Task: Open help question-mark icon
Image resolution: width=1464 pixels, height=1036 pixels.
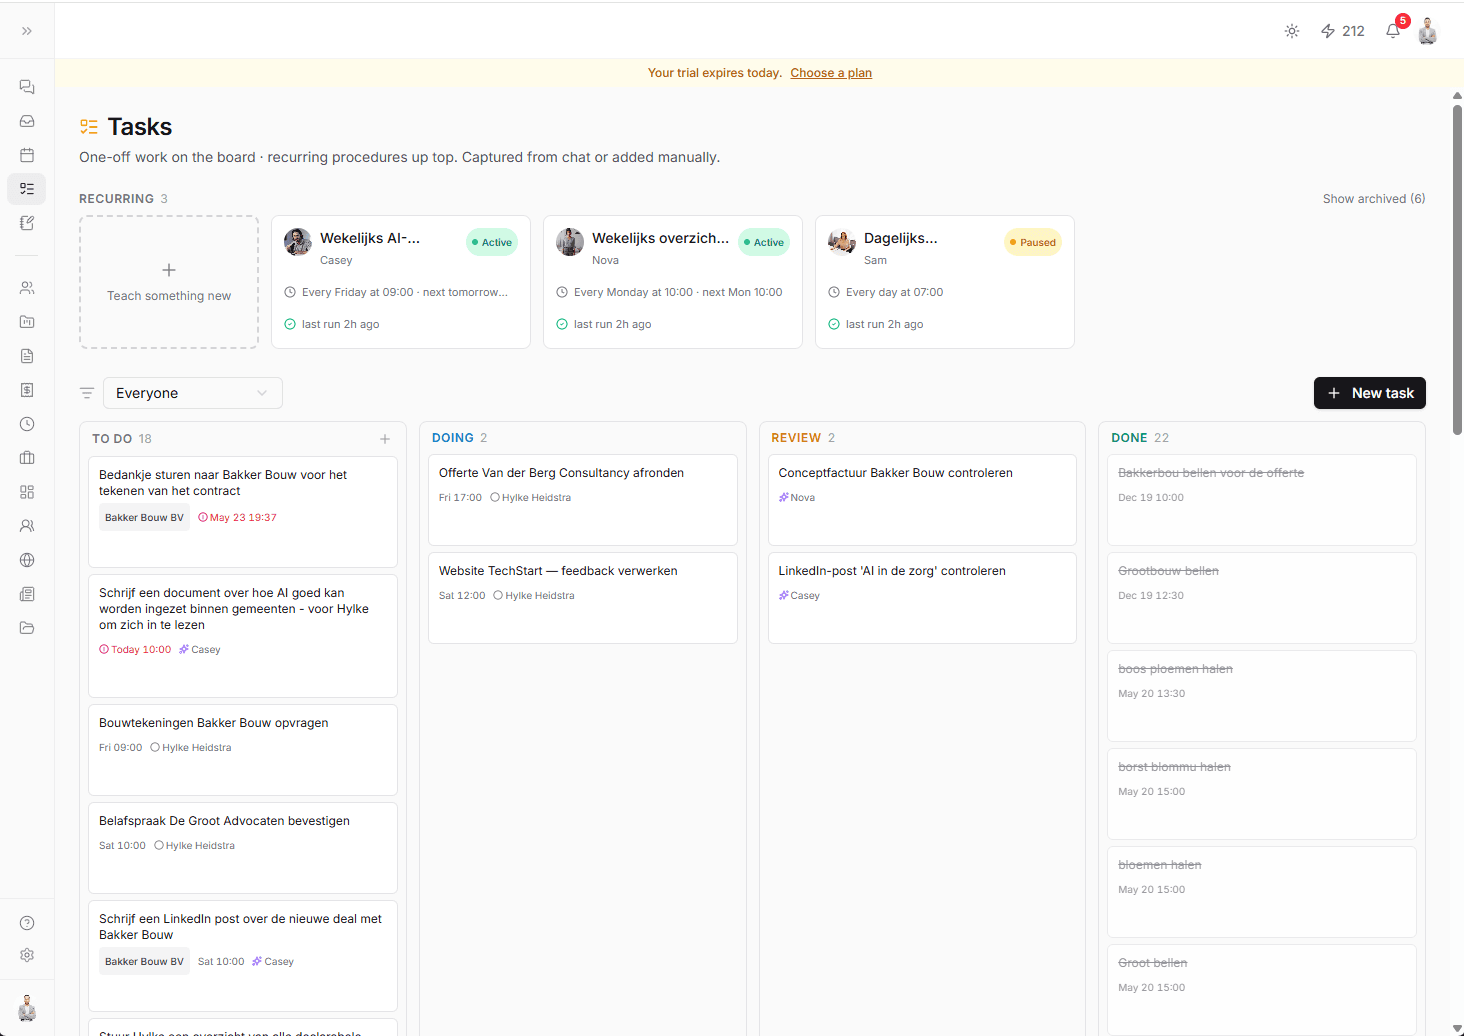Action: (x=27, y=923)
